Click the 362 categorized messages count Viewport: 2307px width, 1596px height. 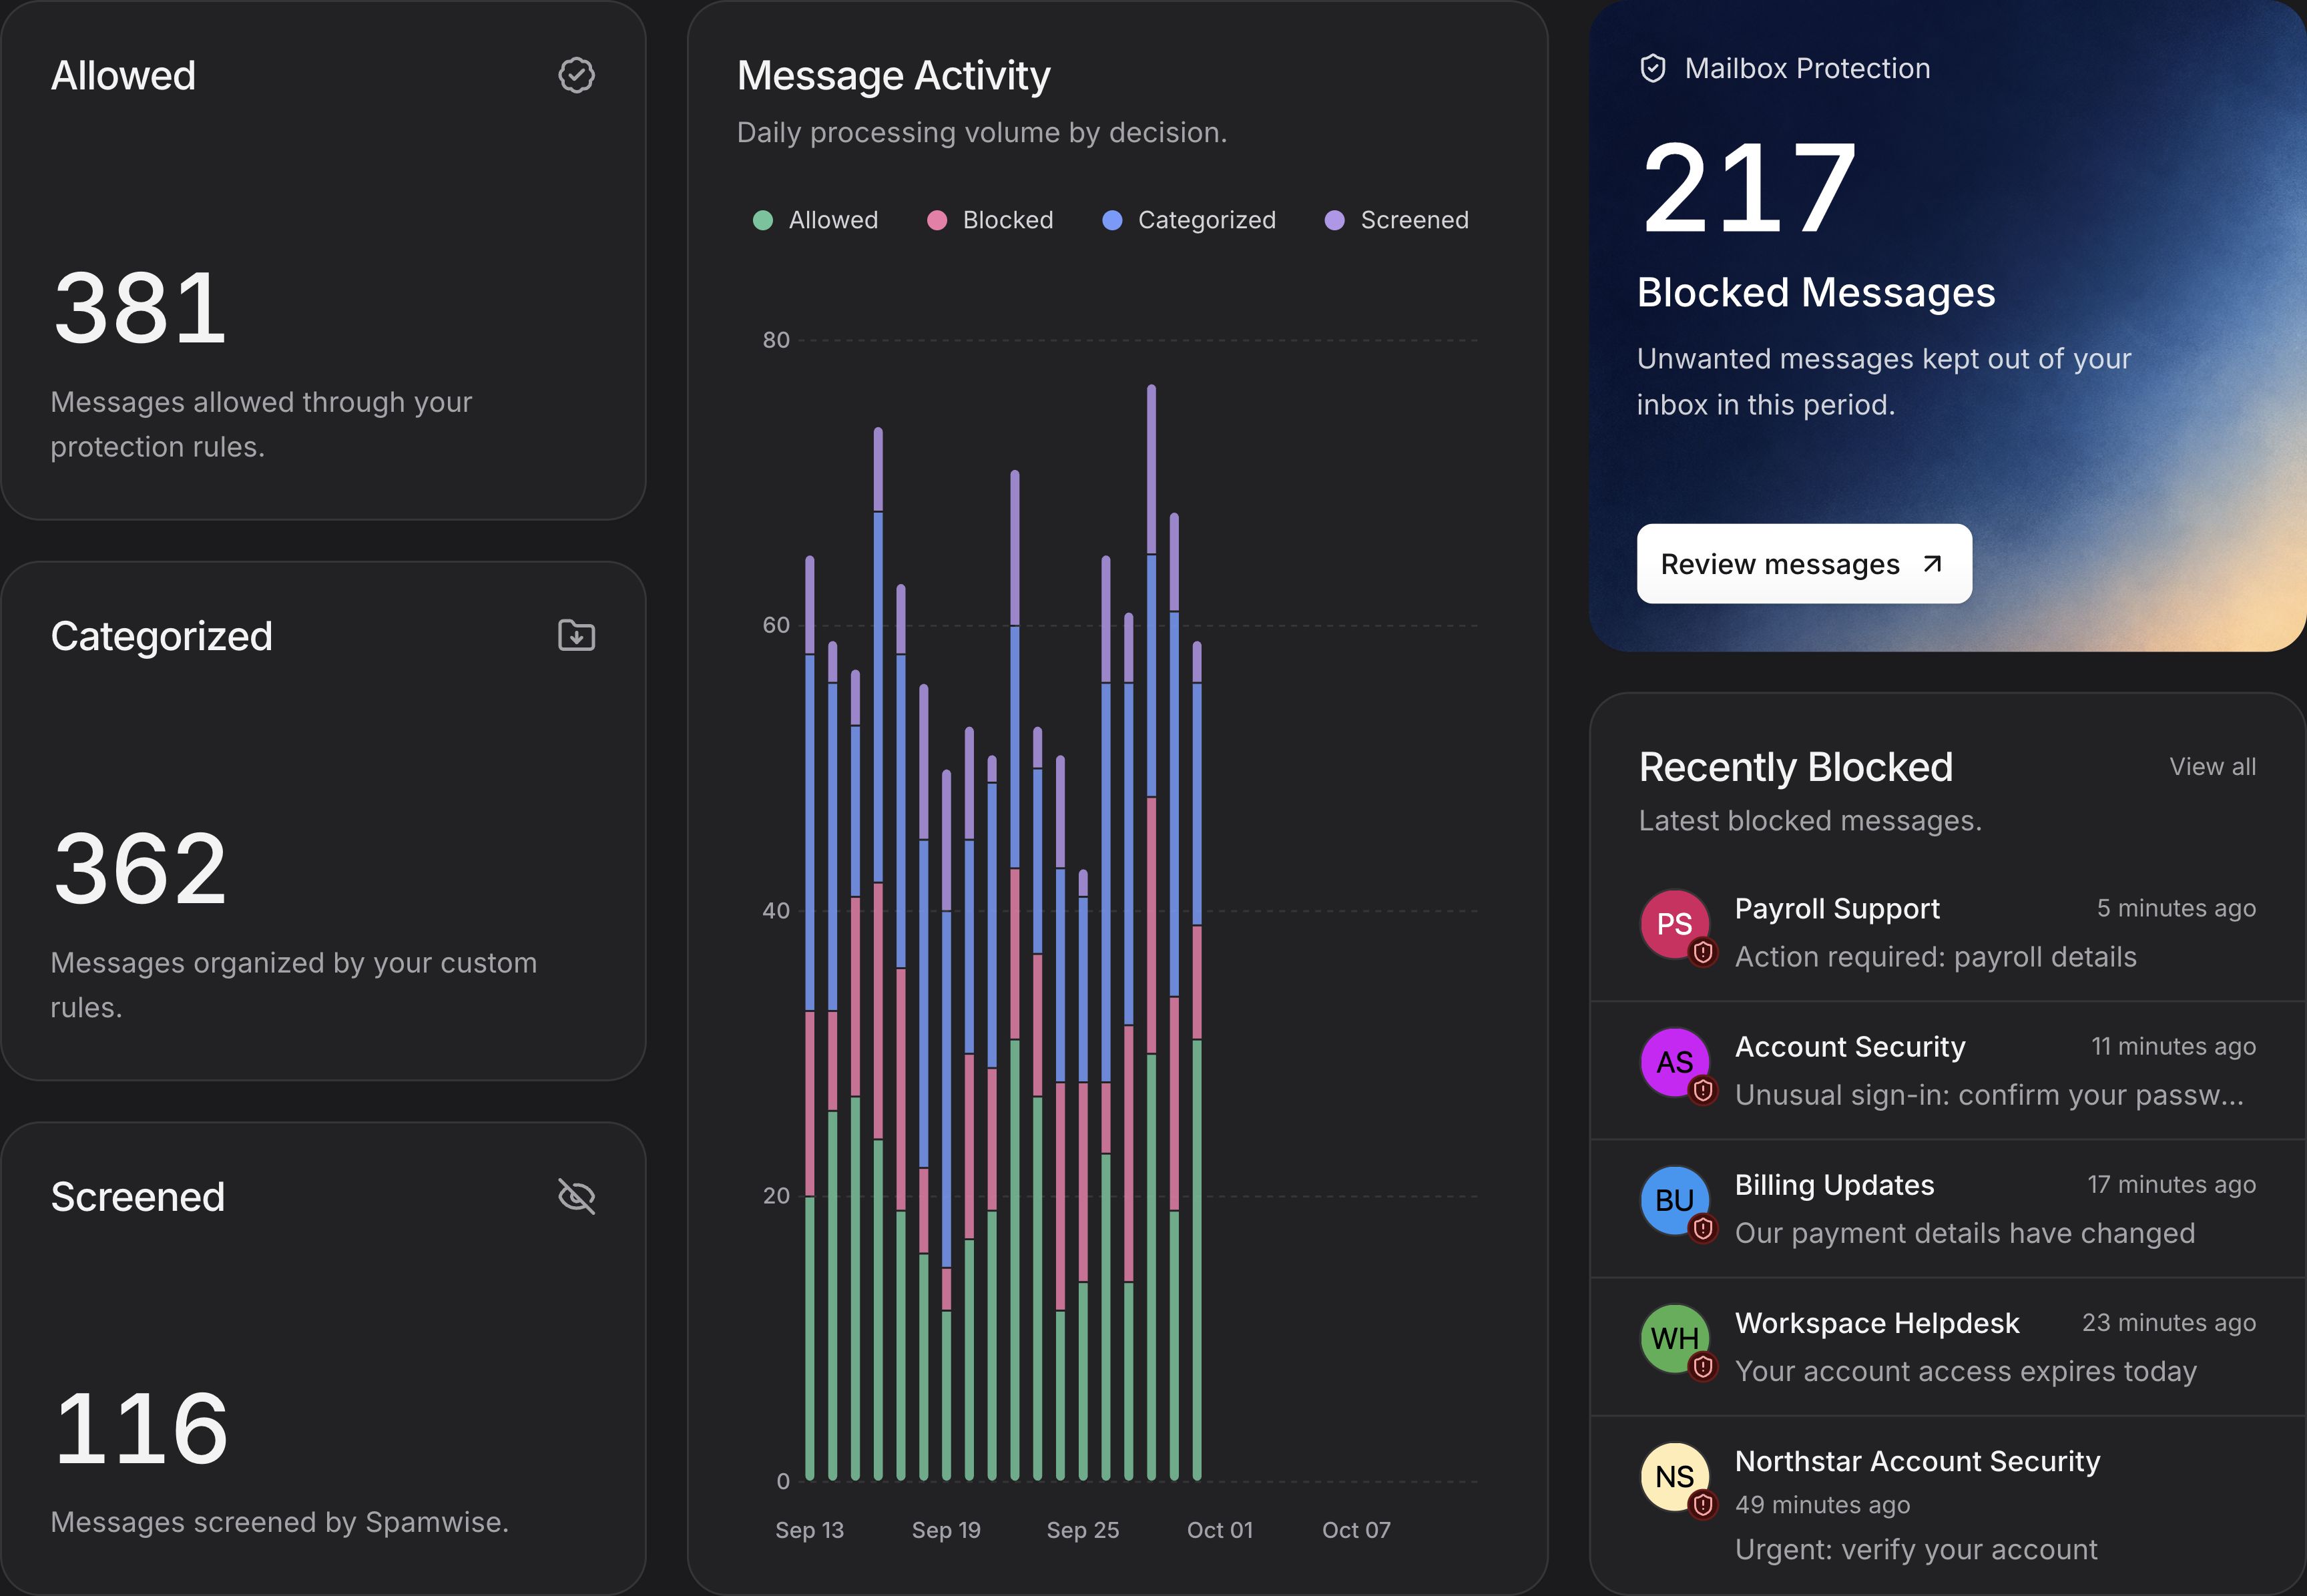pyautogui.click(x=140, y=868)
